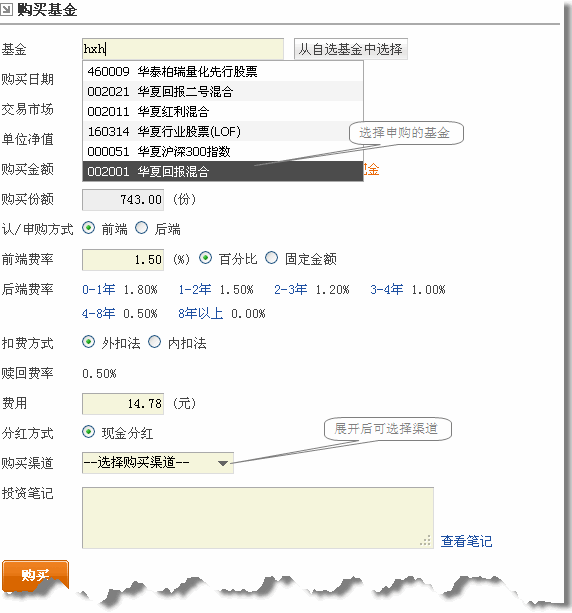Click the 基金 search input field
The width and height of the screenshot is (572, 613).
[x=183, y=49]
